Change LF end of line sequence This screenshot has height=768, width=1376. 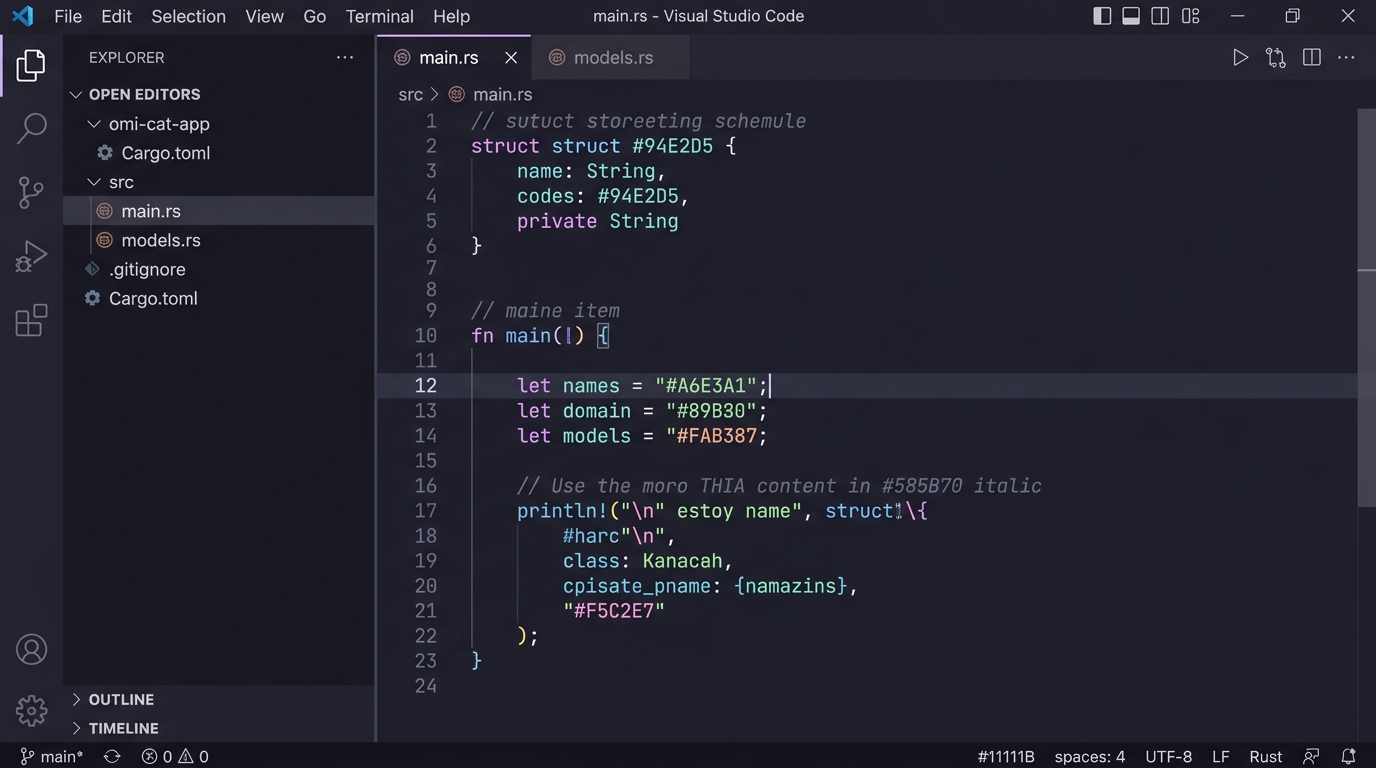click(1221, 757)
